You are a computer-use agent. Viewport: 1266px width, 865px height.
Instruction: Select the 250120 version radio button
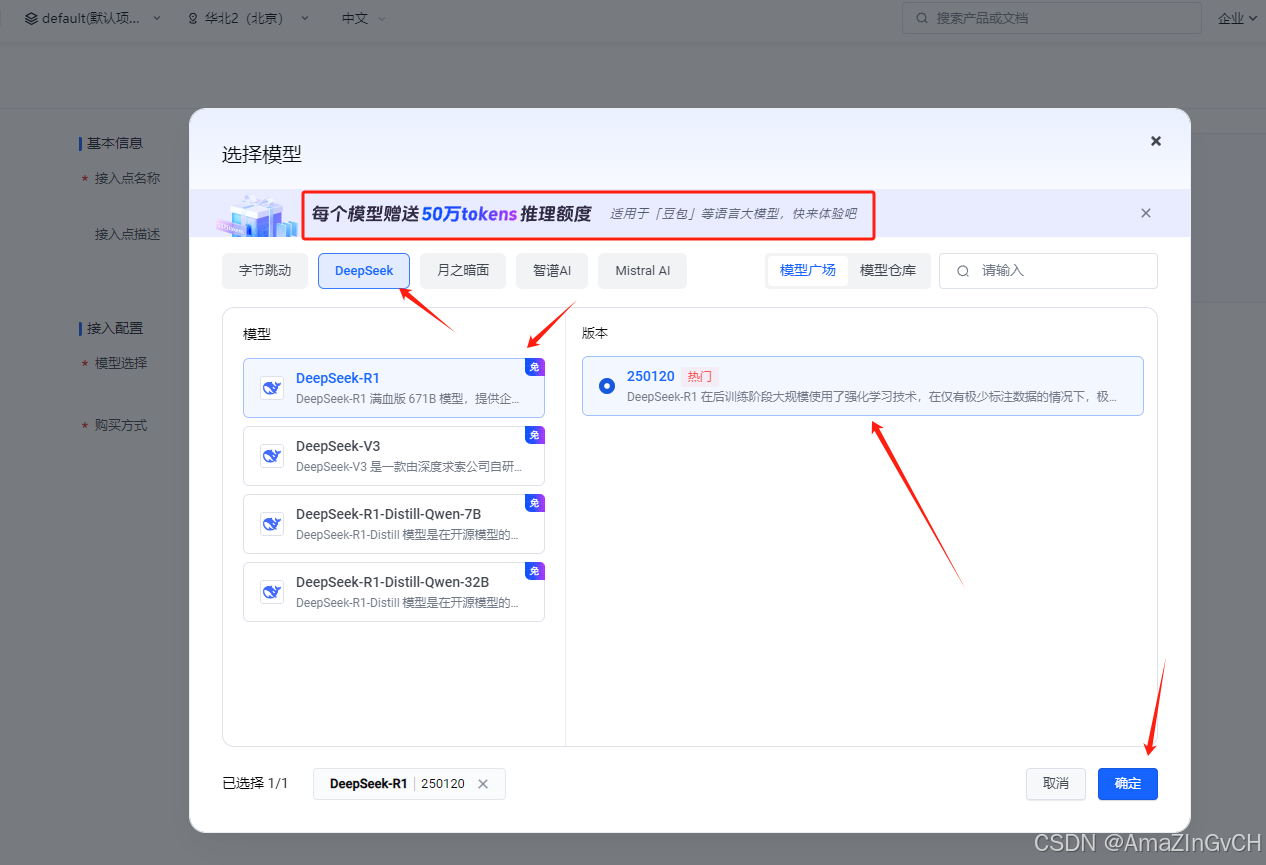[607, 386]
